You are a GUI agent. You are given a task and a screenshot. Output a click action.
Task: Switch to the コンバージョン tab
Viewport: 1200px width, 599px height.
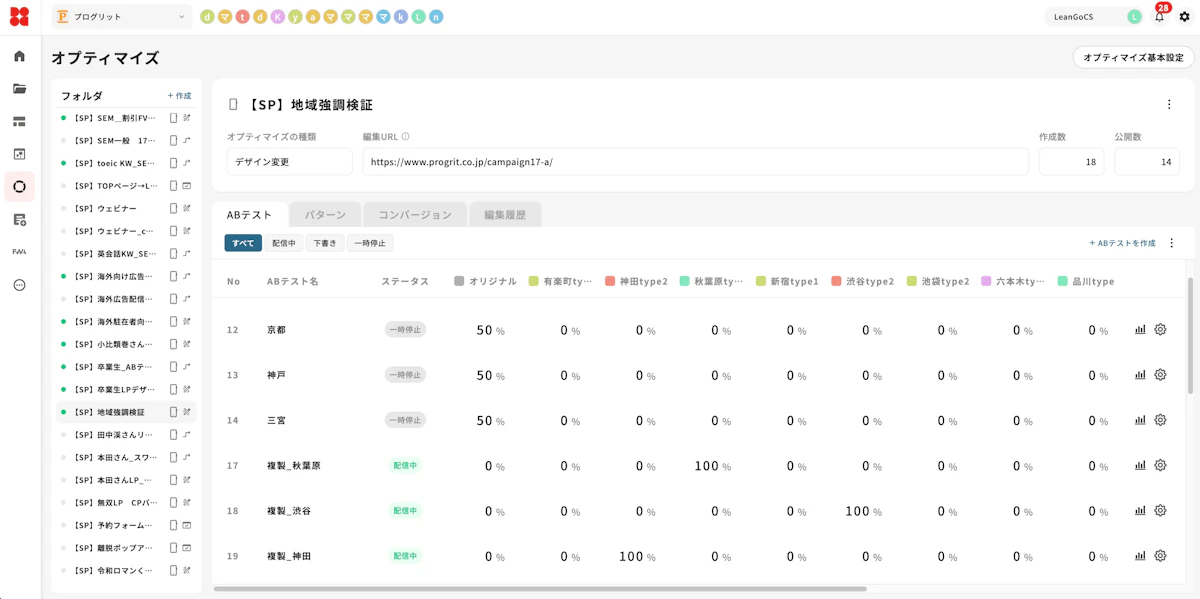(x=415, y=215)
